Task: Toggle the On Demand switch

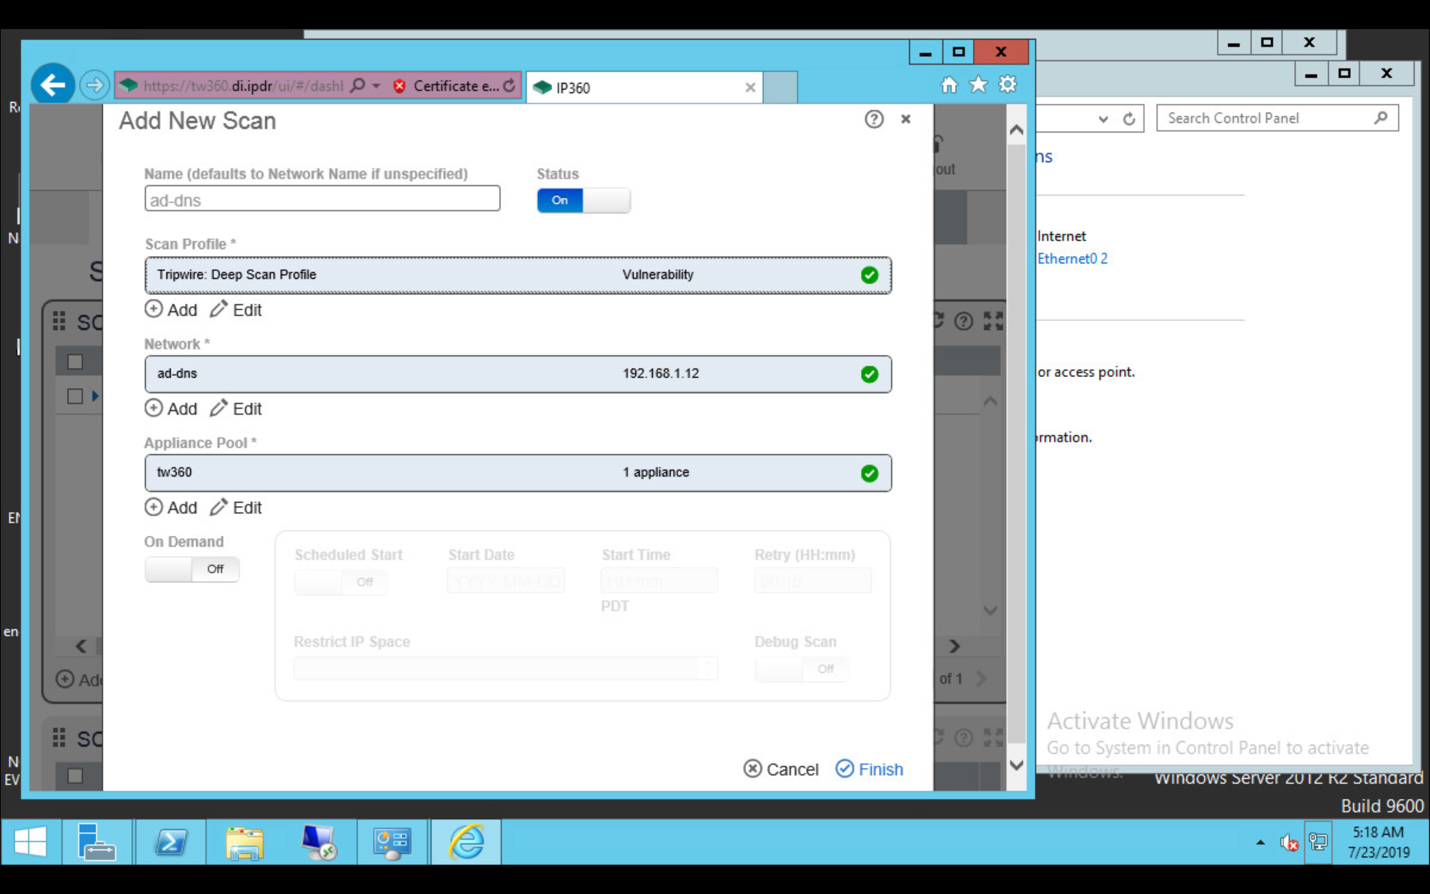Action: [192, 569]
